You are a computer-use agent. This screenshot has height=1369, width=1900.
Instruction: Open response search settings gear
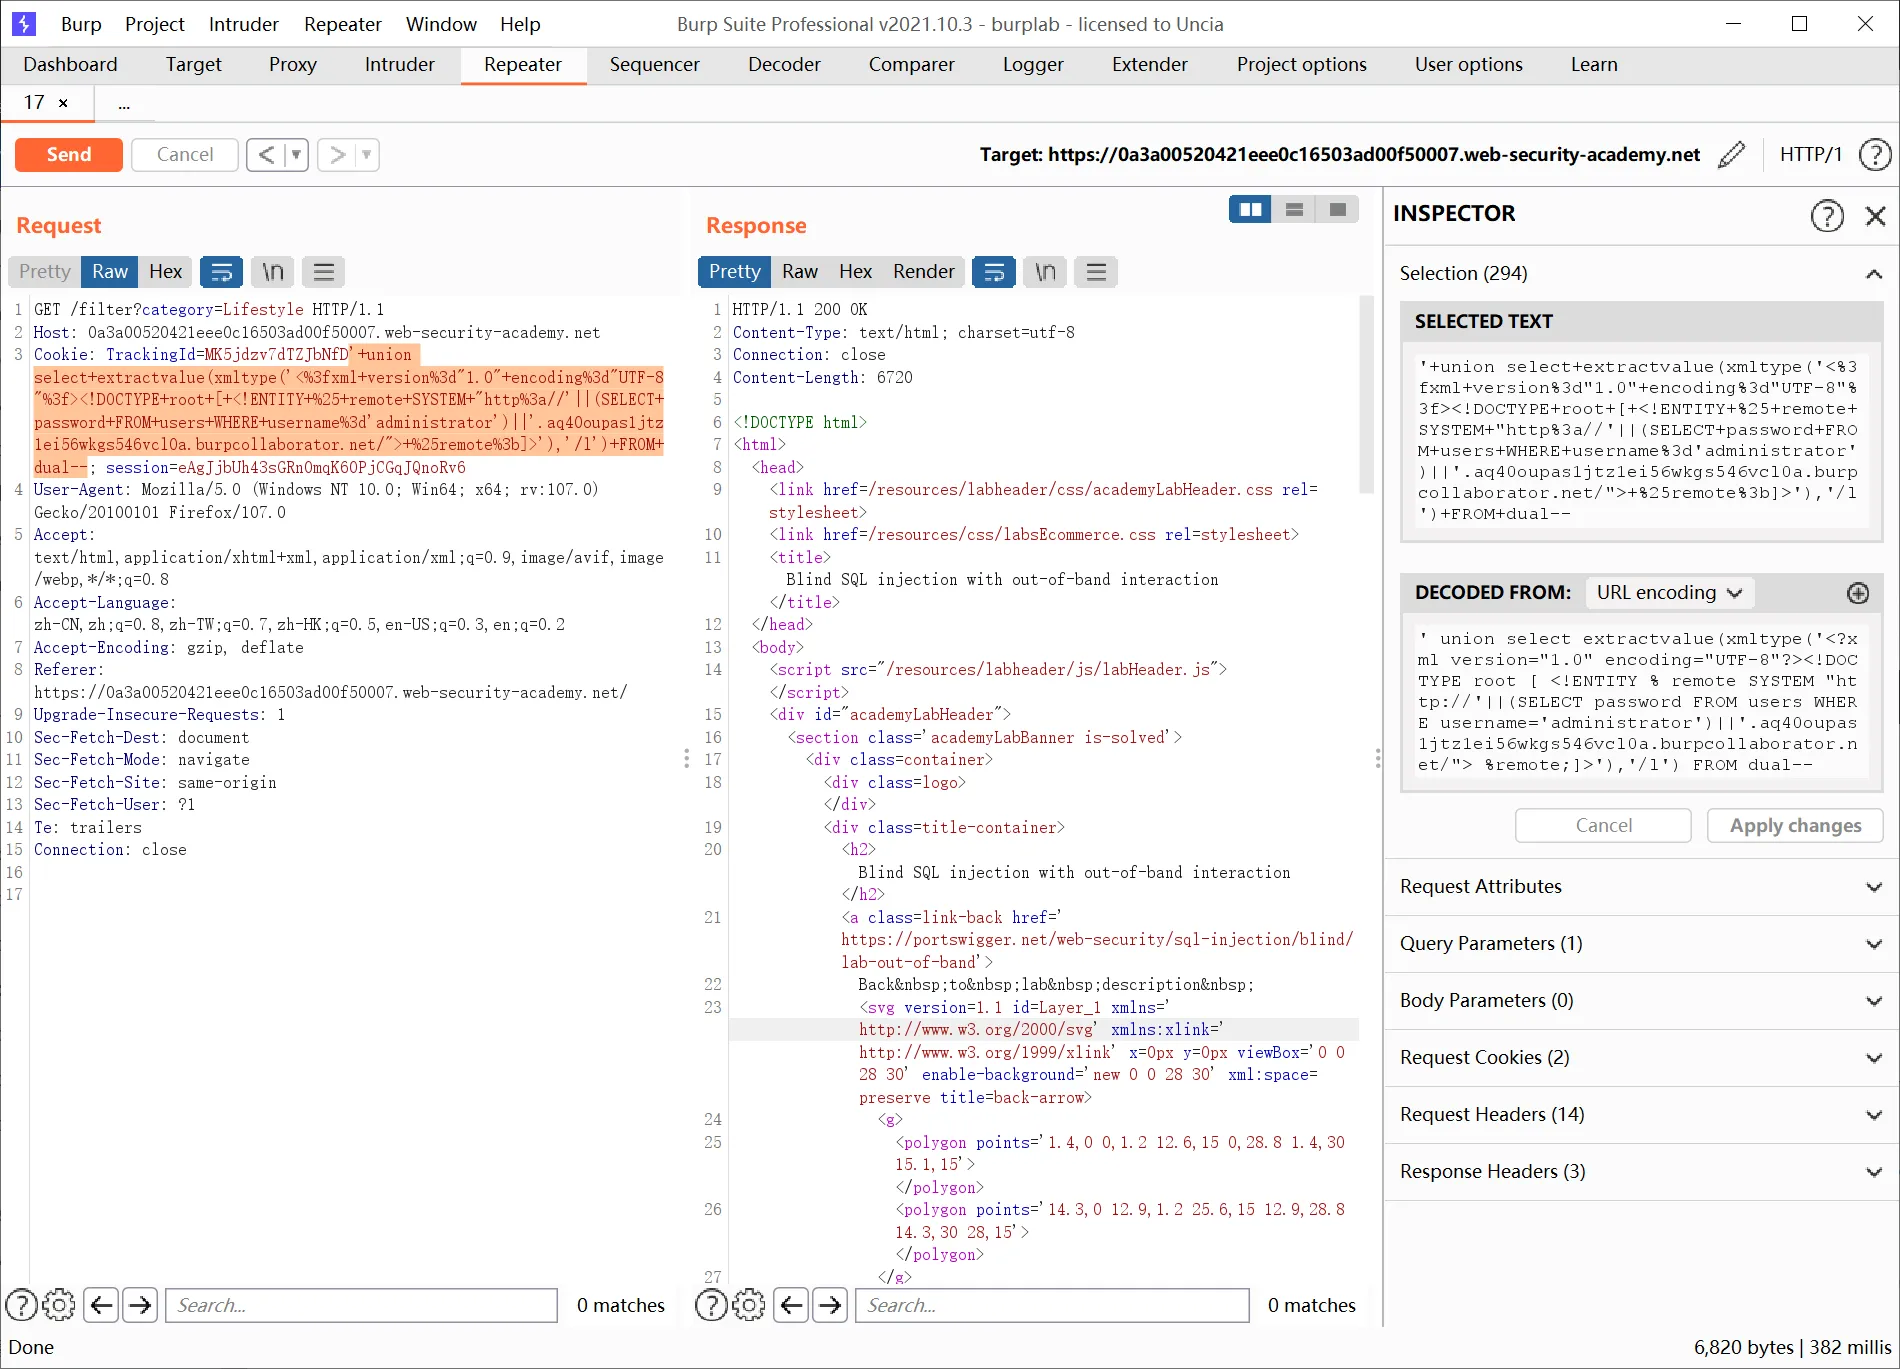point(748,1305)
